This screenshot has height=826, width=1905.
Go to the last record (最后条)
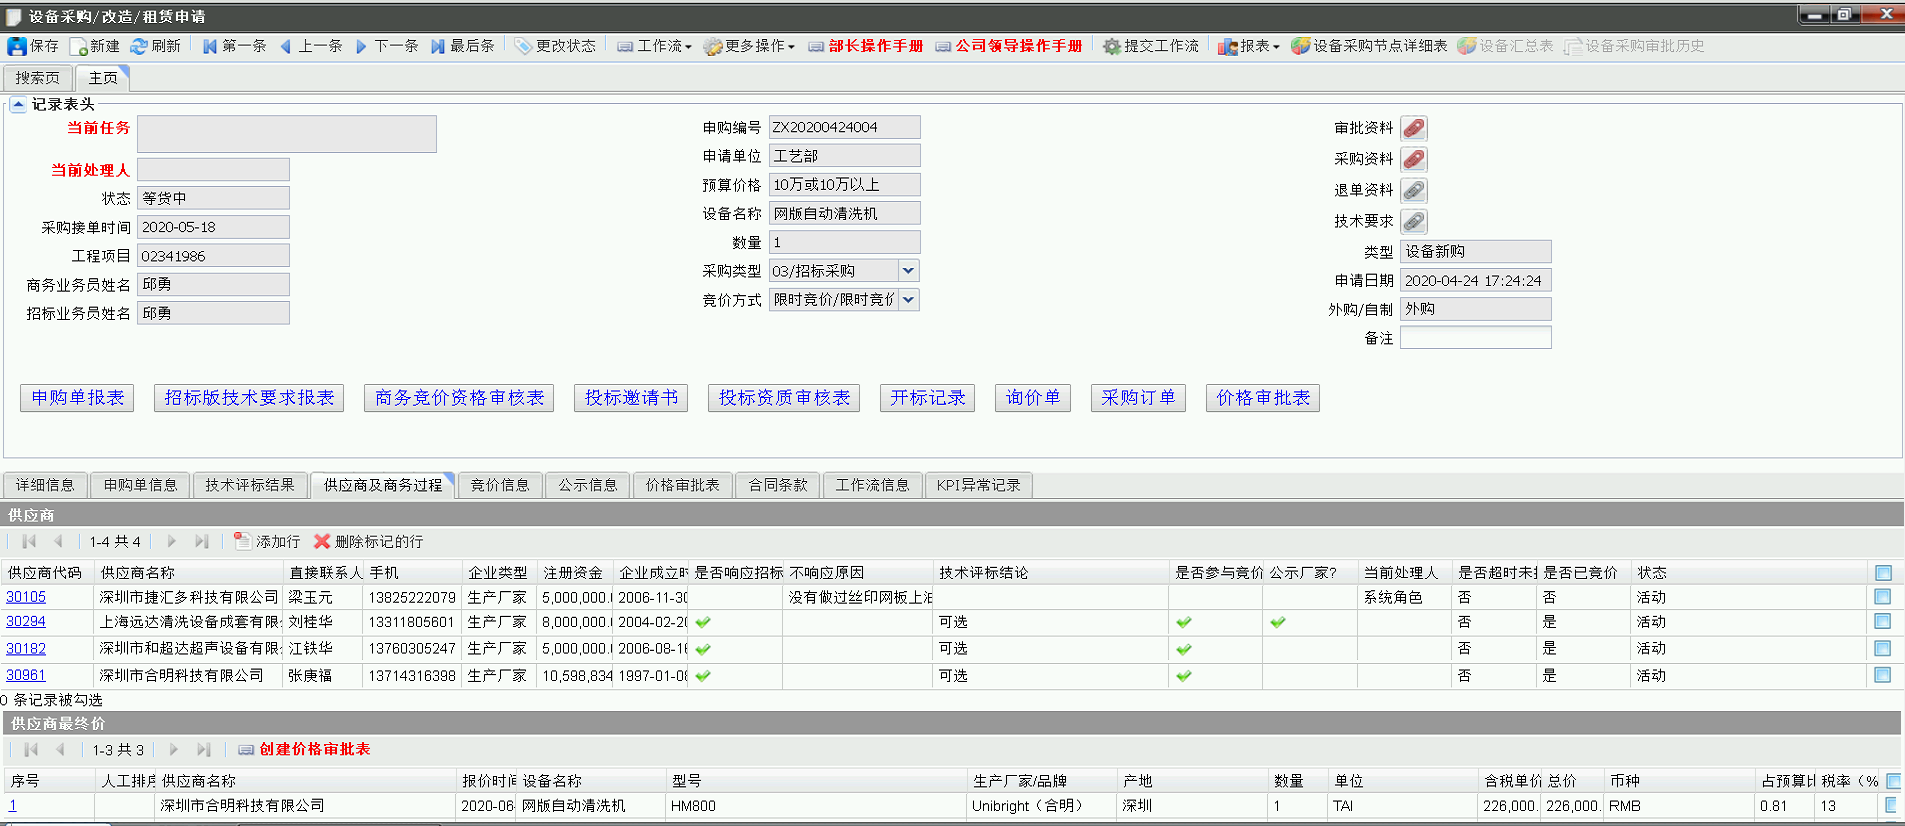[438, 46]
